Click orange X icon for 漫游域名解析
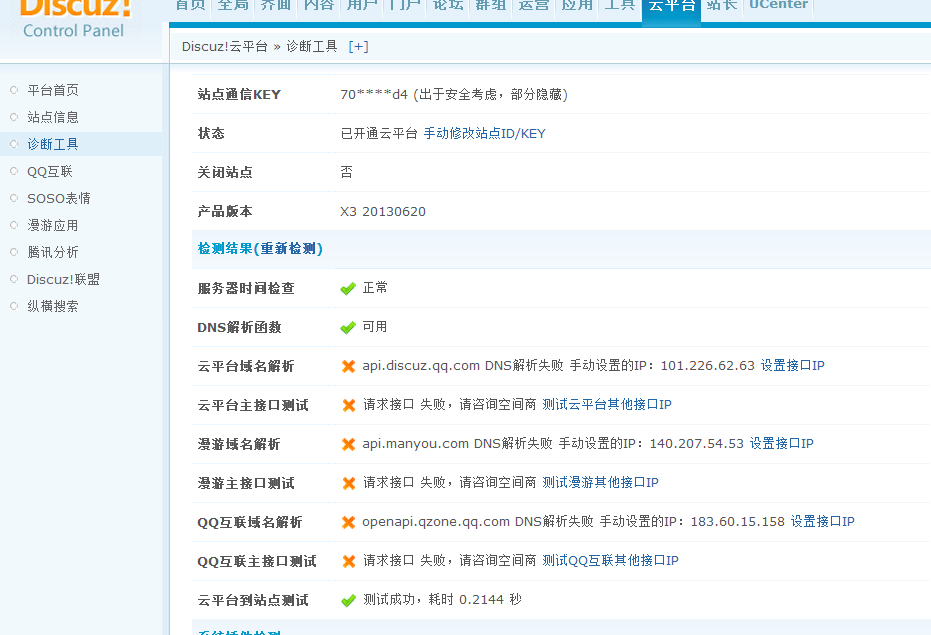The width and height of the screenshot is (931, 635). point(349,444)
